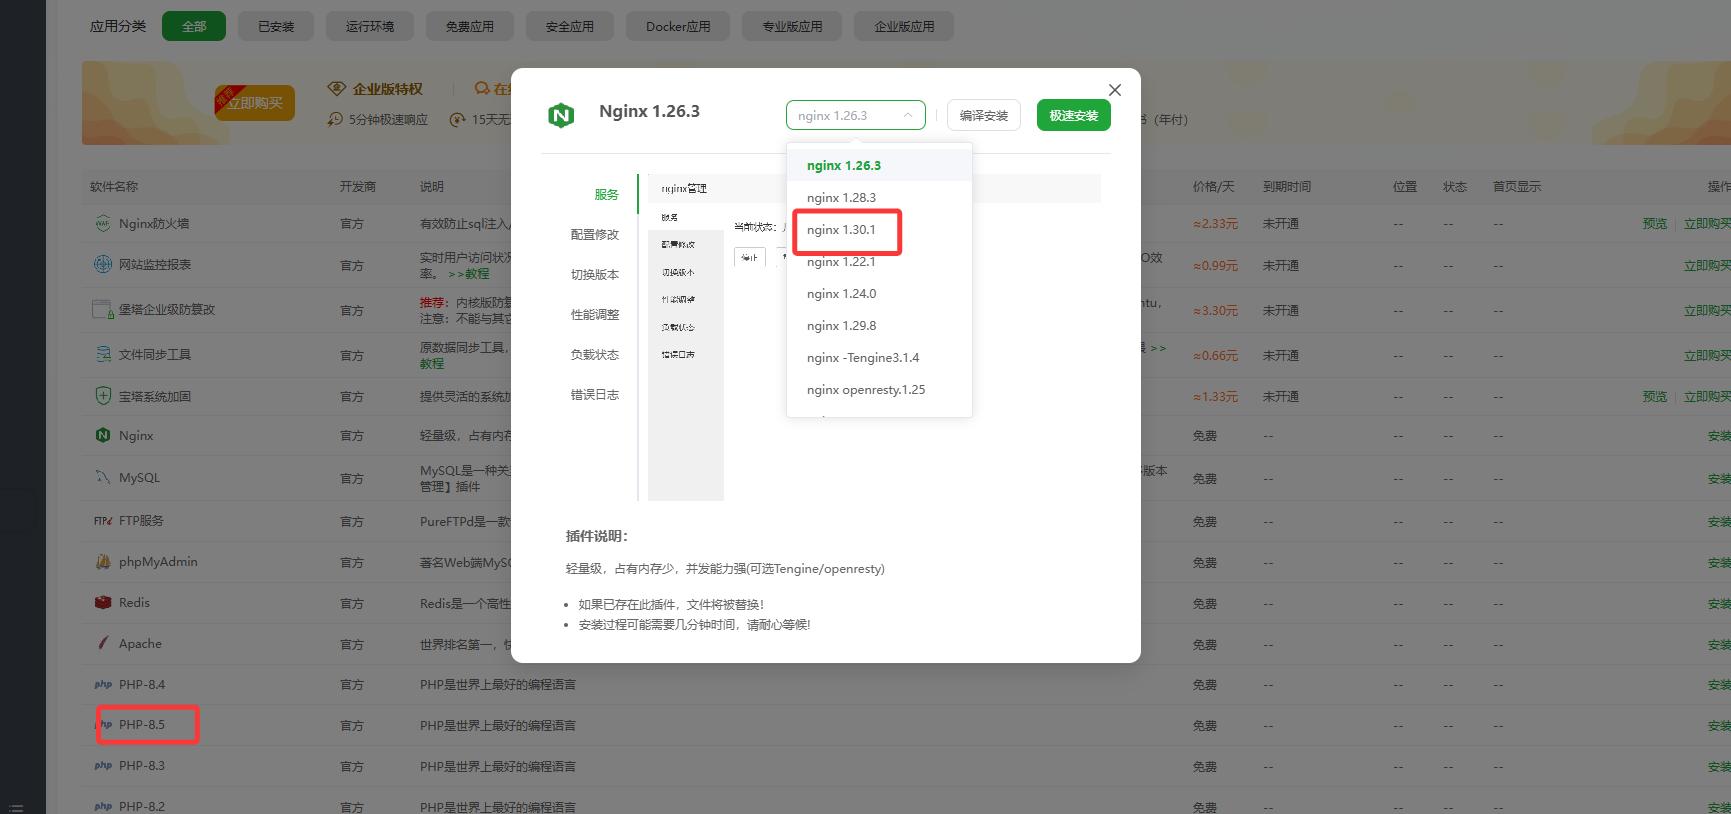Pick nginx 1.22.1 from the version list
1731x814 pixels.
pyautogui.click(x=880, y=262)
